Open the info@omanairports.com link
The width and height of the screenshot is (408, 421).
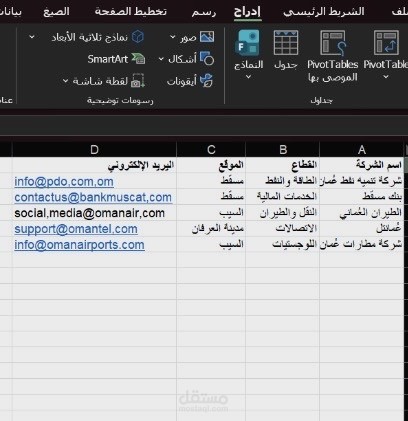pos(79,245)
